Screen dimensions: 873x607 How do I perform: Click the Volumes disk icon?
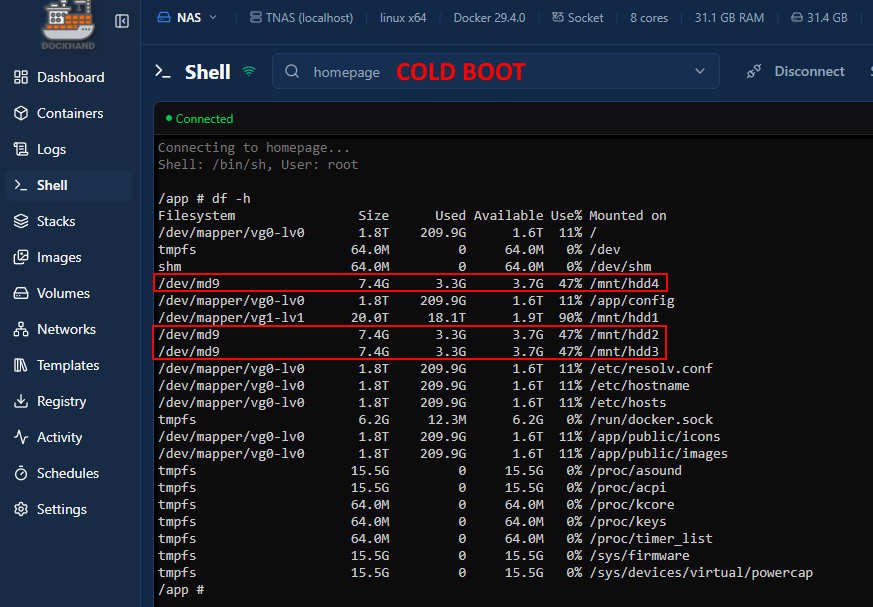pyautogui.click(x=21, y=293)
